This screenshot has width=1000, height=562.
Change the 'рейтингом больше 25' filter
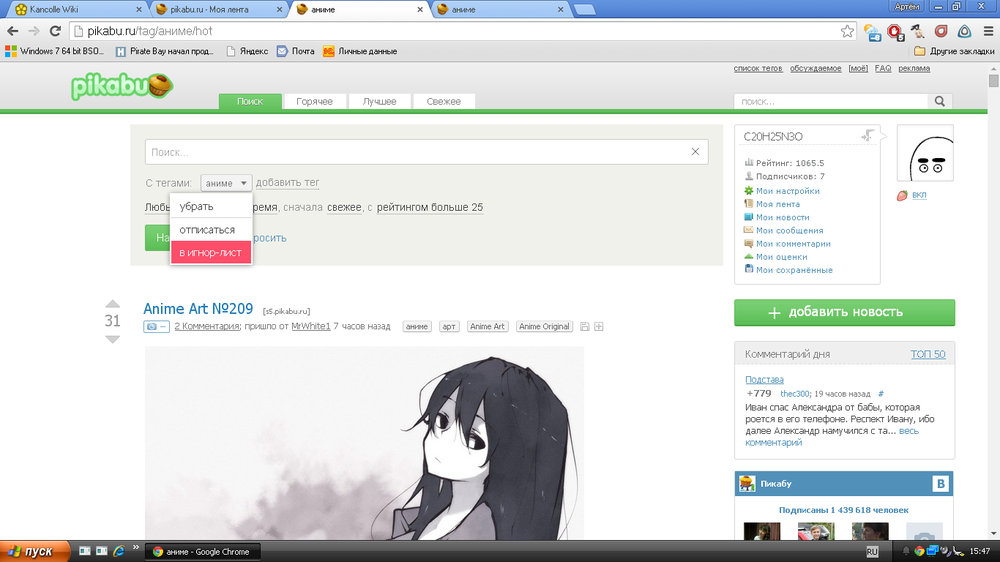tap(430, 207)
